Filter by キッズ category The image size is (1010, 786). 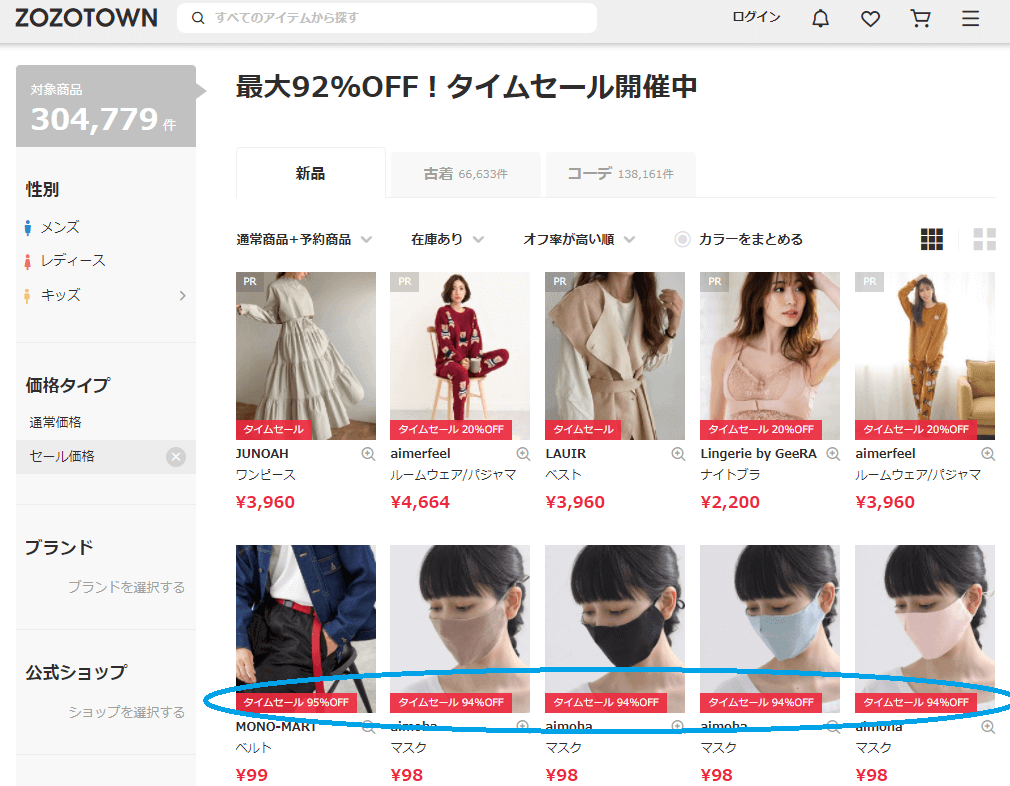pyautogui.click(x=61, y=296)
